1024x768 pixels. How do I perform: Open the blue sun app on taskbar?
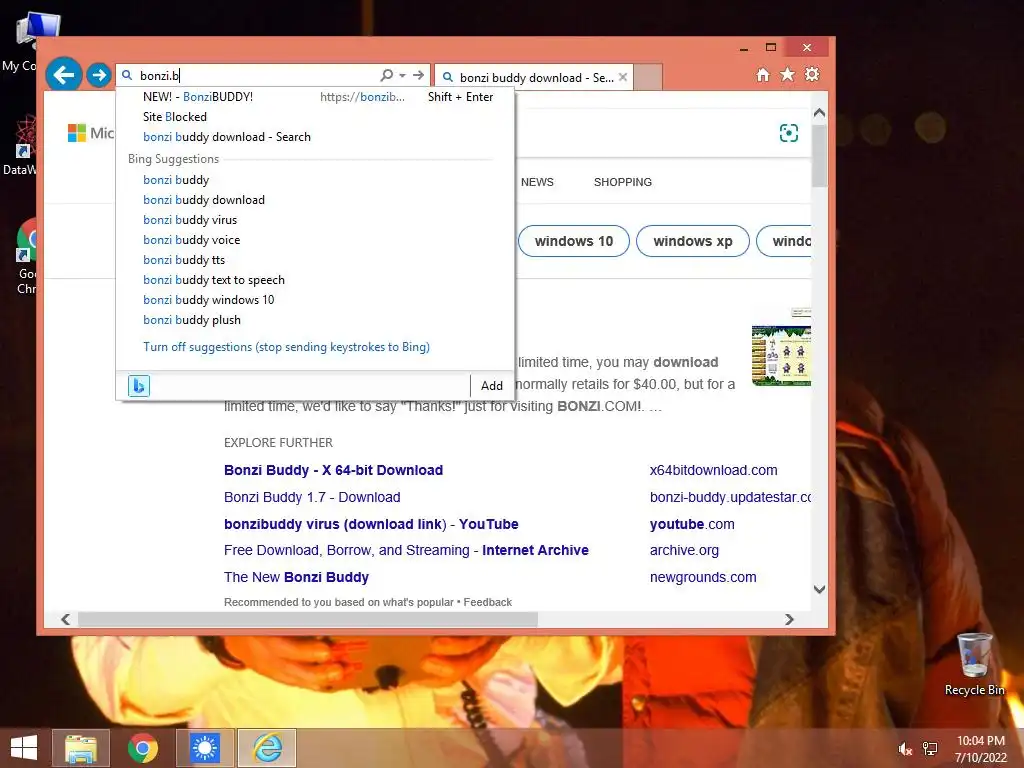coord(204,748)
